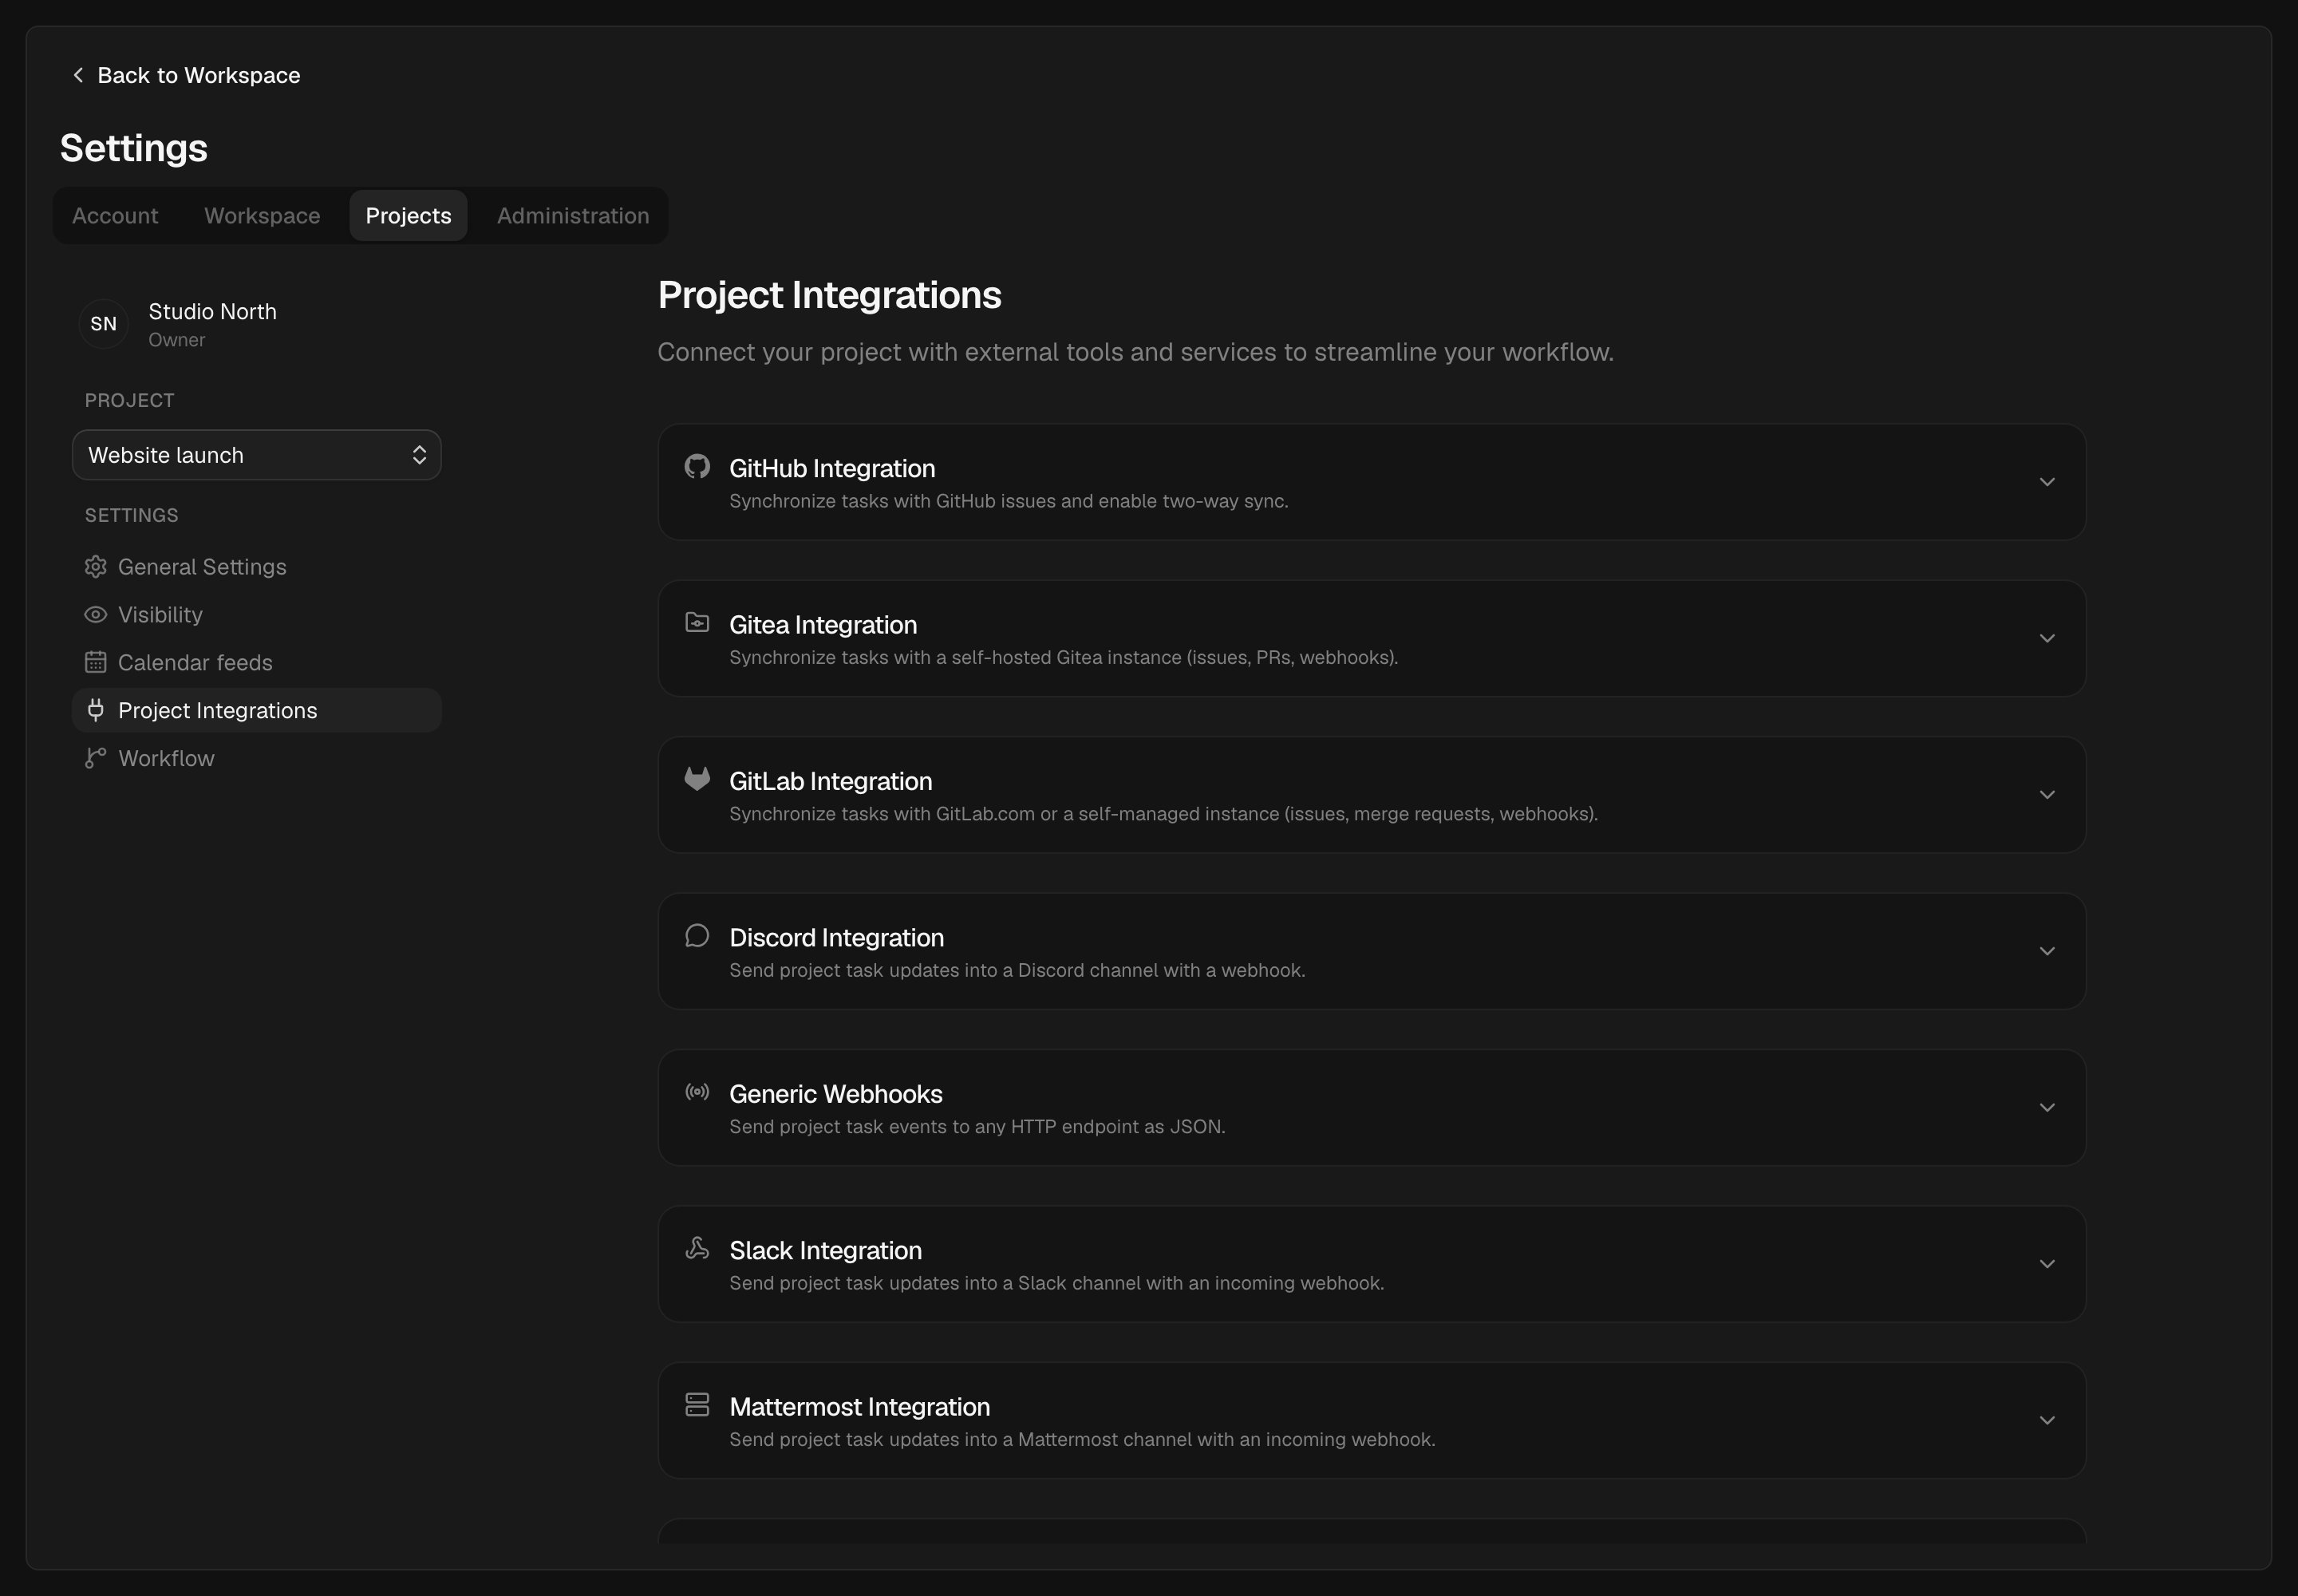Open General Settings in sidebar

257,567
